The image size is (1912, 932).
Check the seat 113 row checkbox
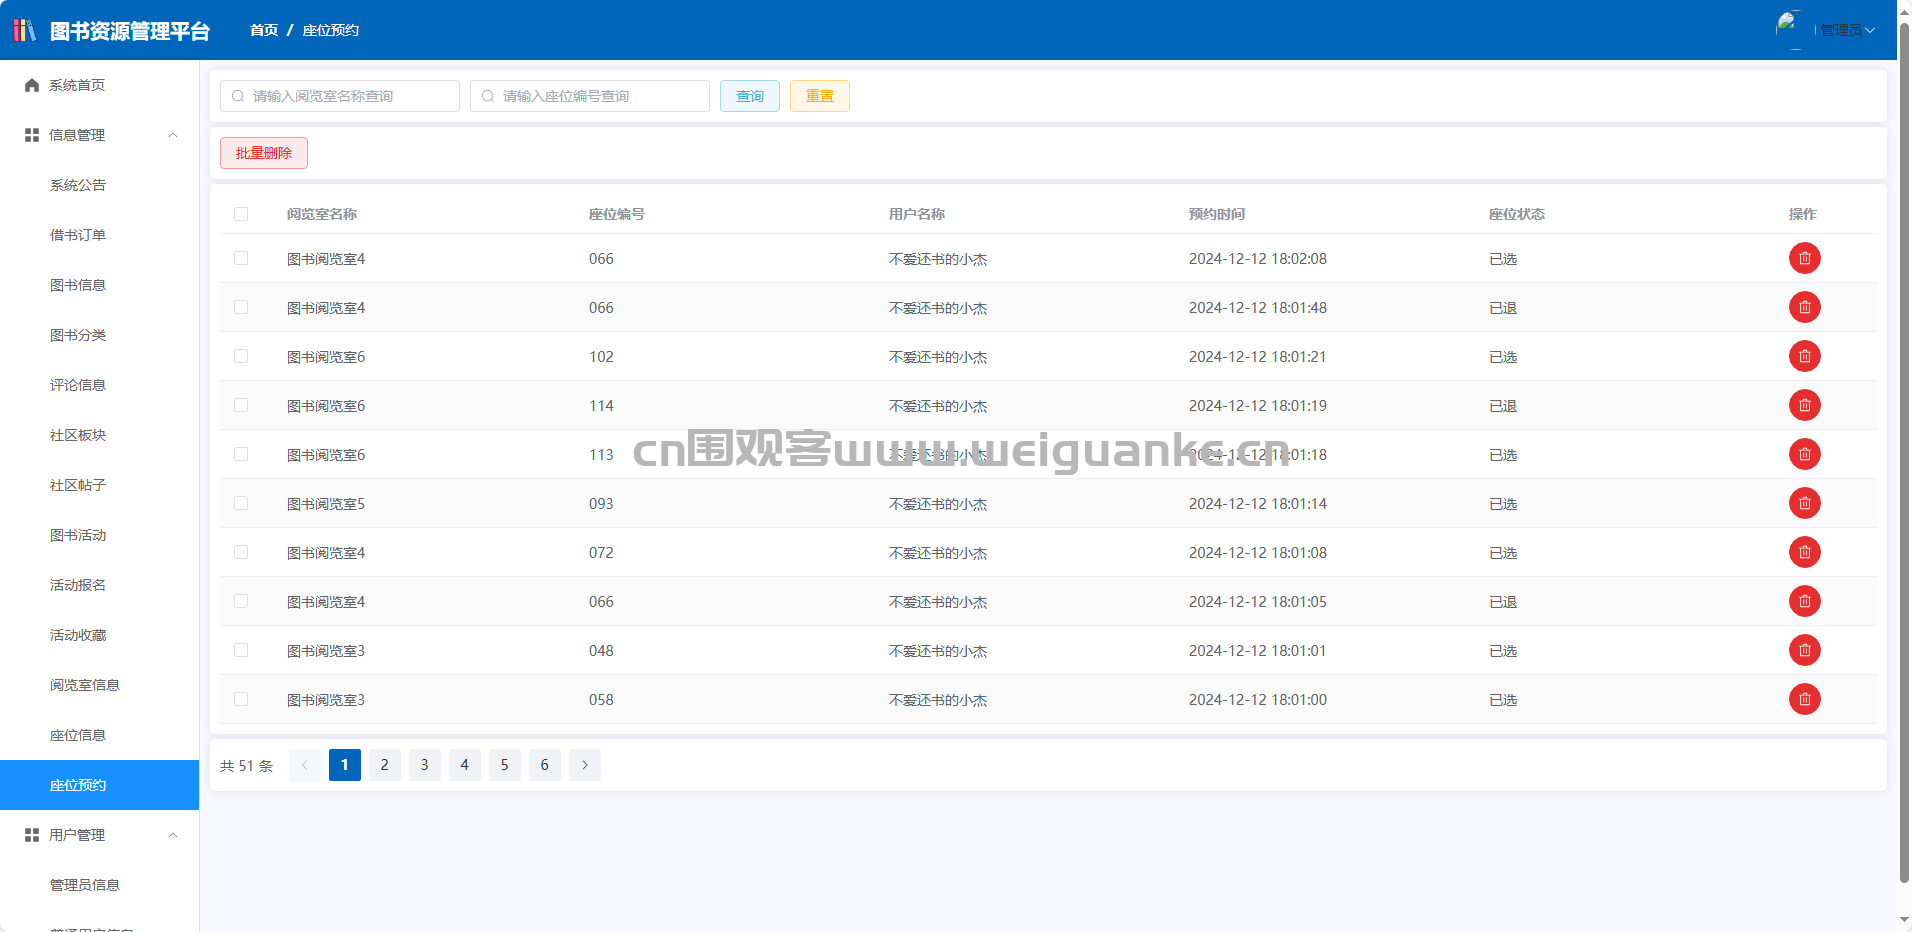click(x=241, y=454)
